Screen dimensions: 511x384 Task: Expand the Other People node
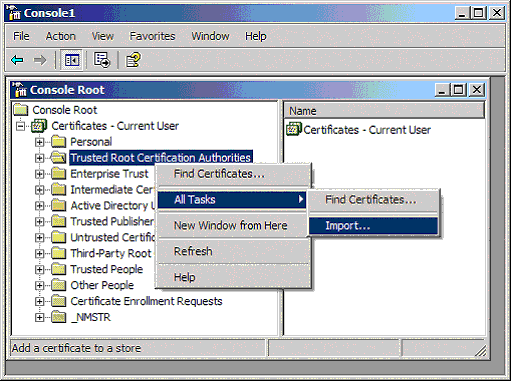39,285
